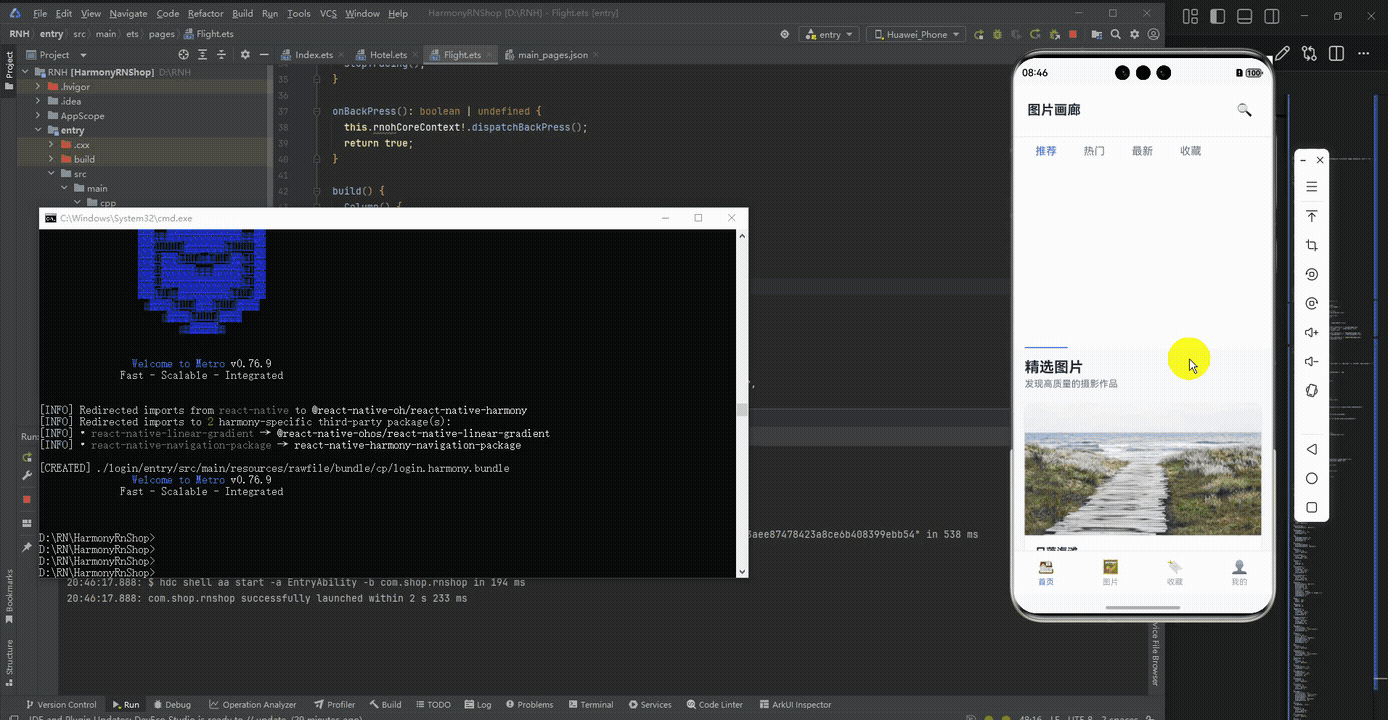Expand the build folder in tree
The height and width of the screenshot is (720, 1388).
52,159
